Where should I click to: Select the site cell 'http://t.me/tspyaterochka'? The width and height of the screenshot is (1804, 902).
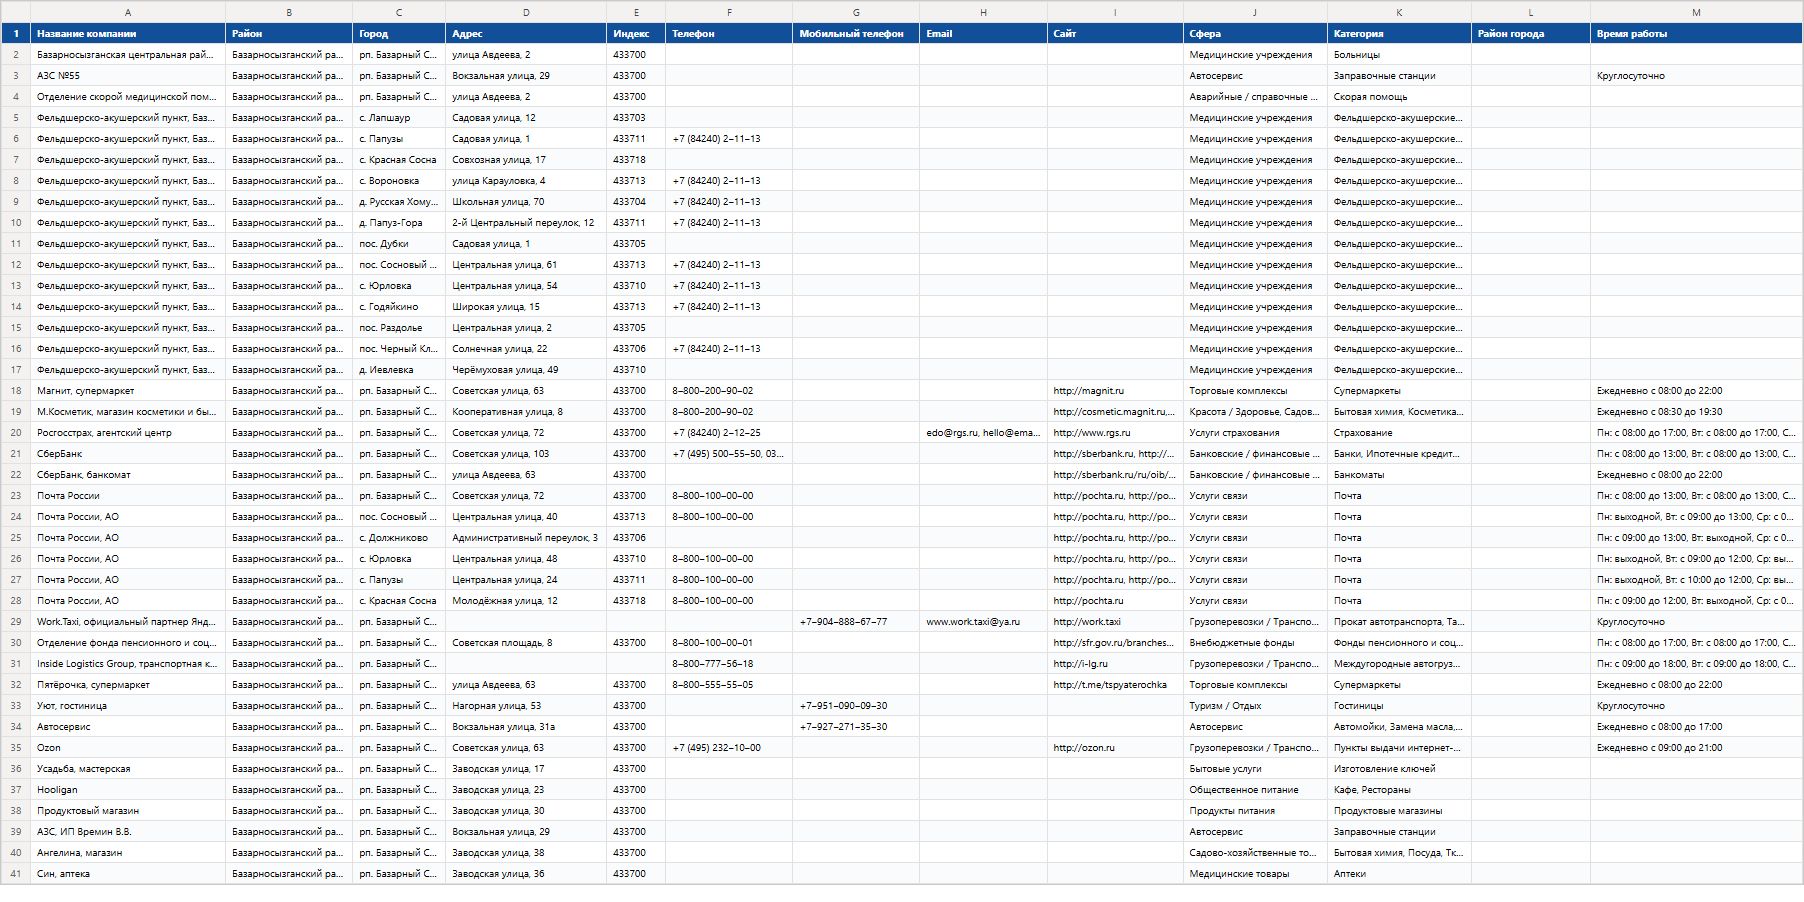pyautogui.click(x=1115, y=685)
